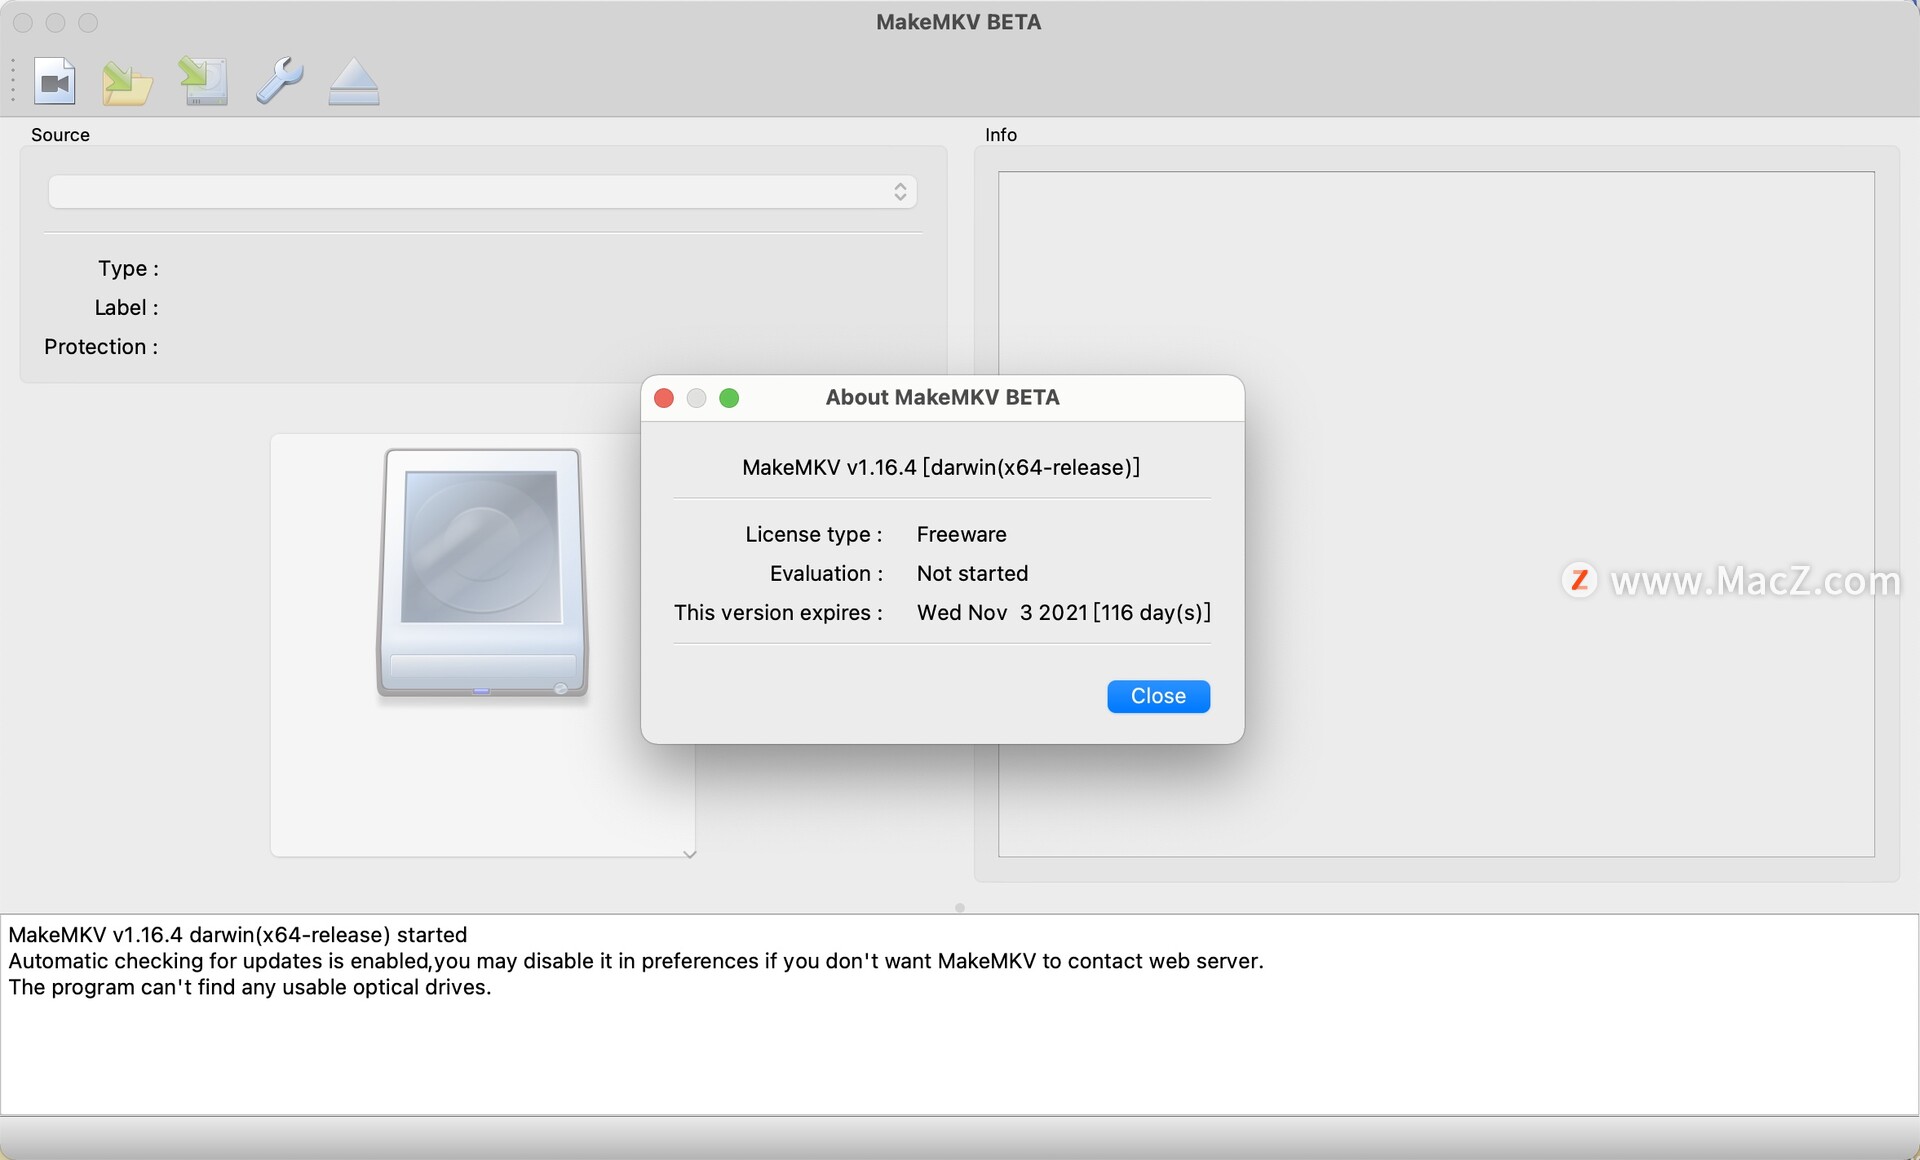1920x1160 pixels.
Task: Open video files via camera toolbar icon
Action: 55,81
